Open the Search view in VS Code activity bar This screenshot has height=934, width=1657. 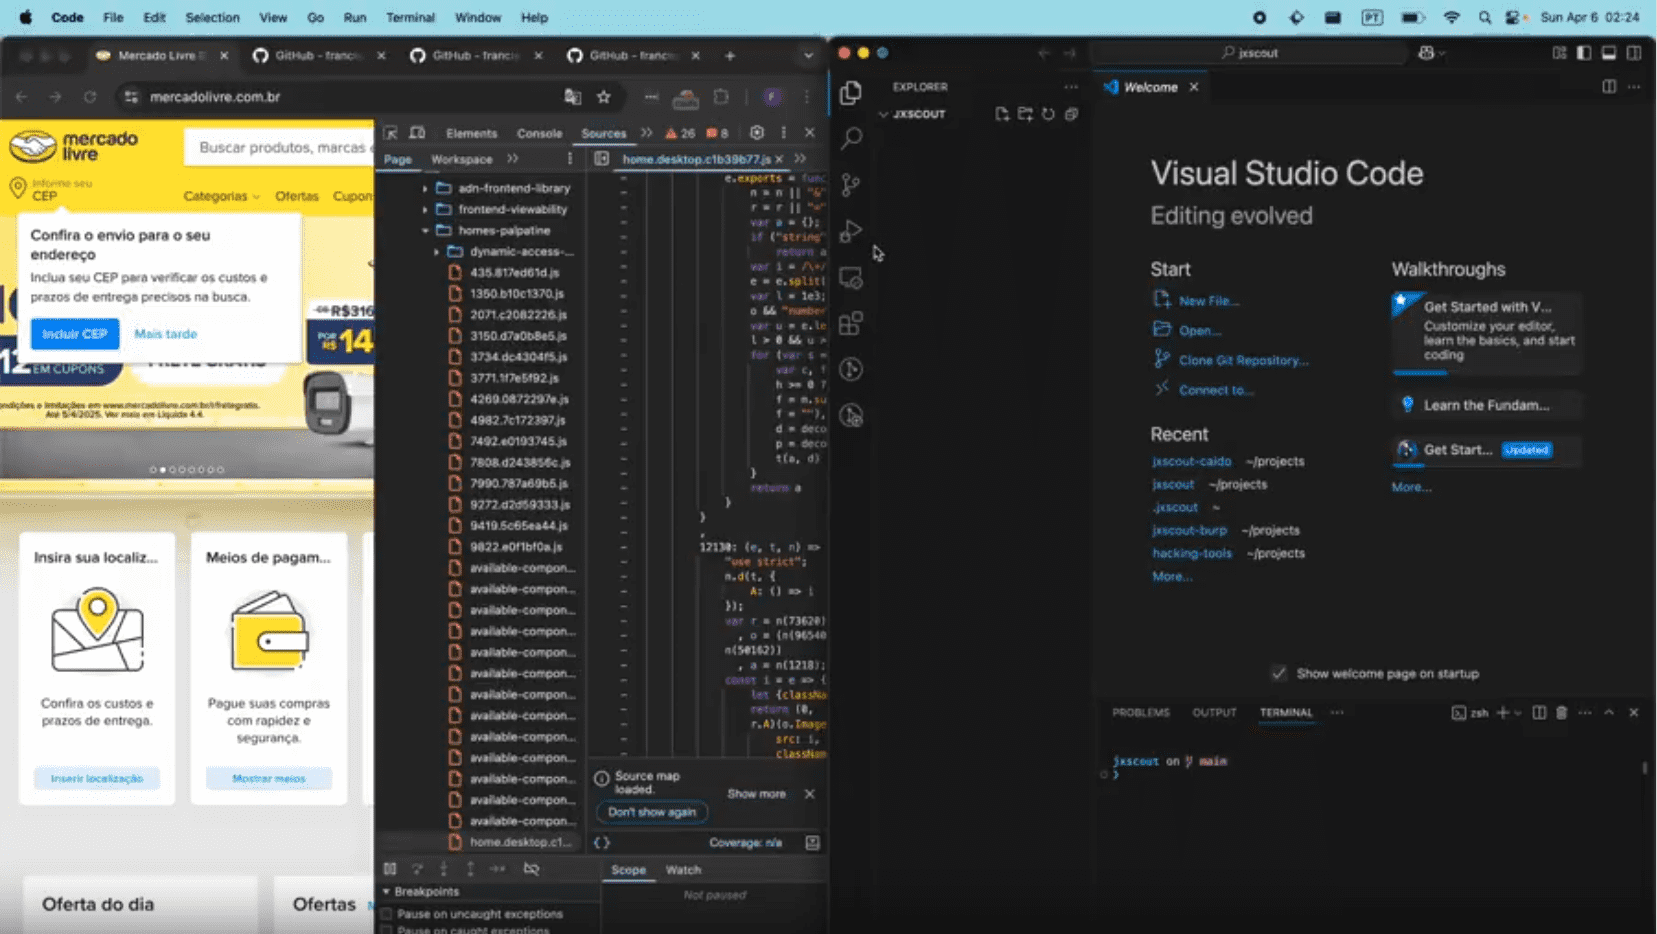[851, 138]
